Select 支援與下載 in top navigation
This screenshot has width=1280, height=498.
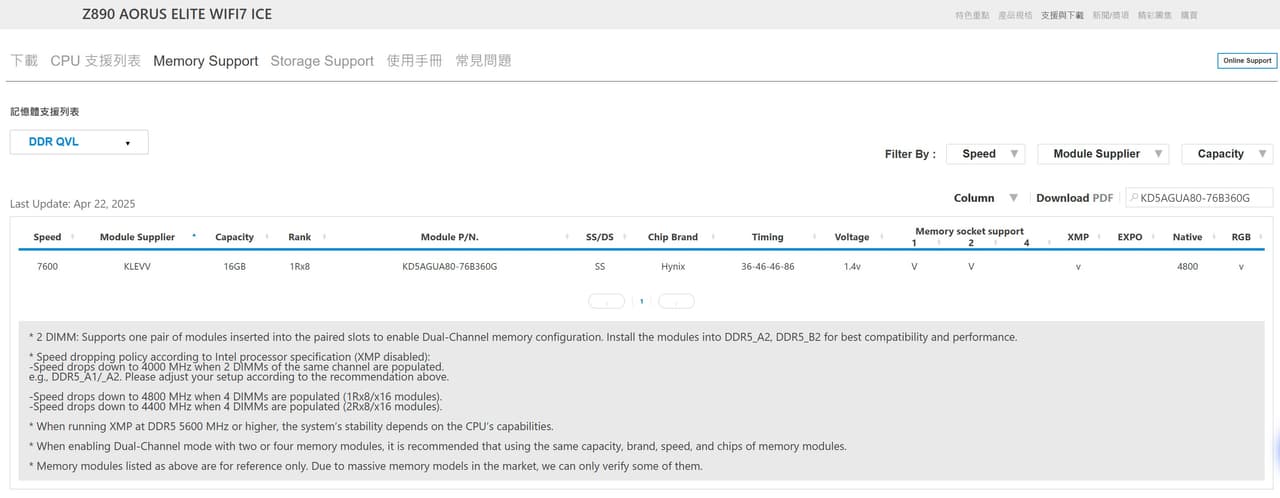tap(1061, 15)
